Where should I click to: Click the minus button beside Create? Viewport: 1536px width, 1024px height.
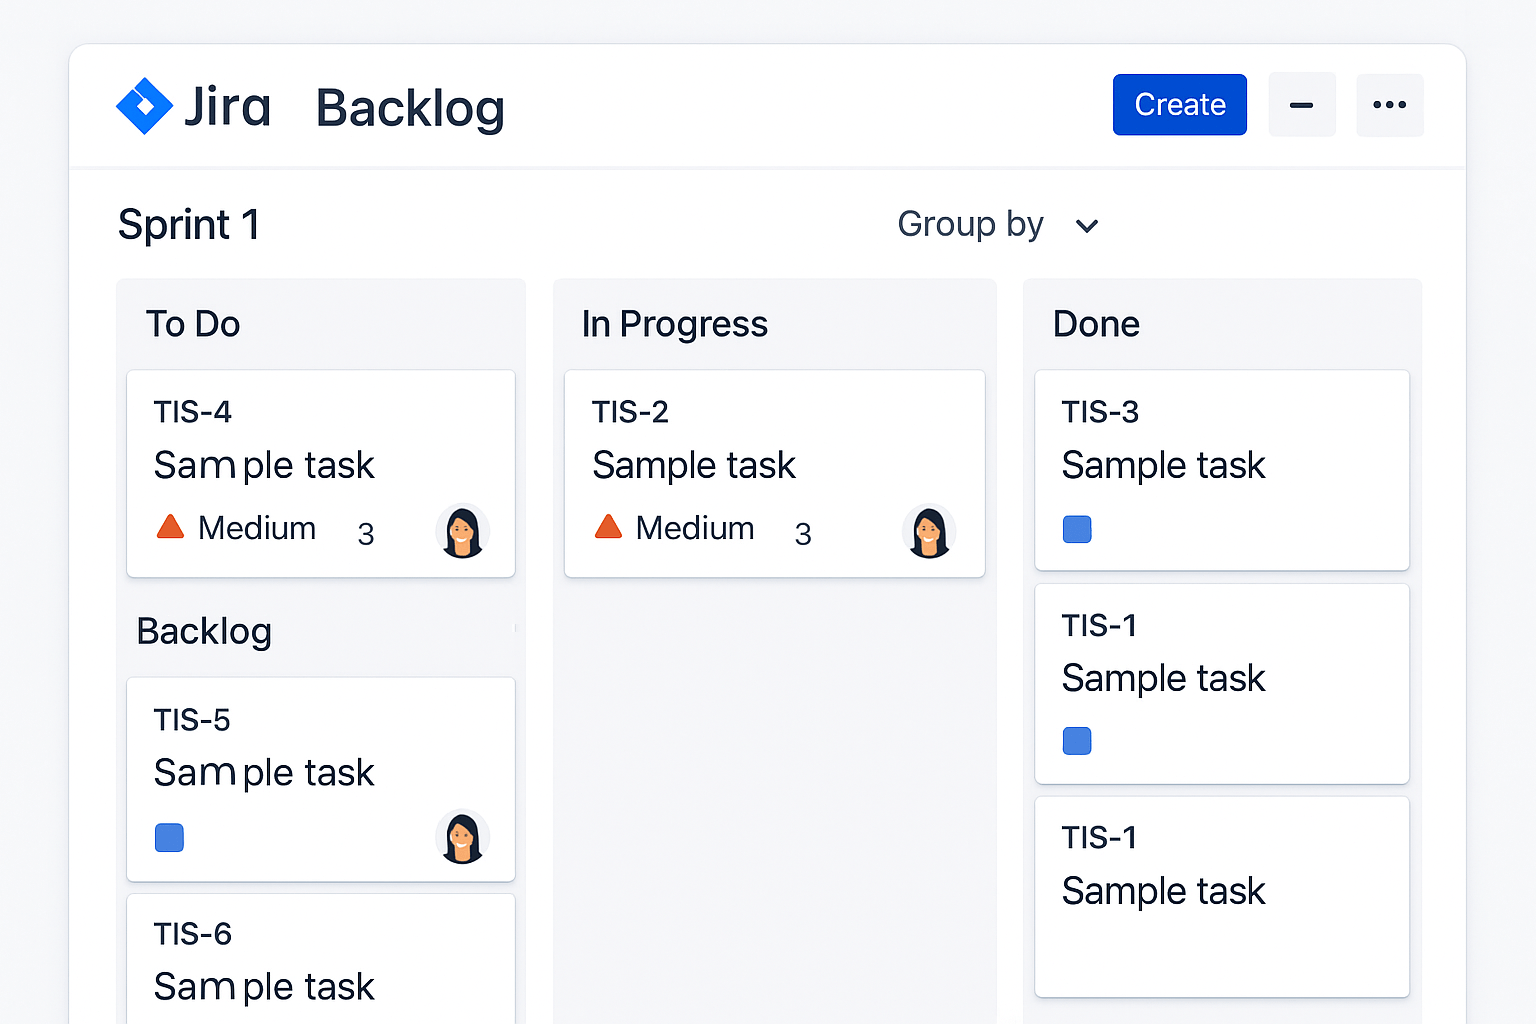tap(1301, 105)
